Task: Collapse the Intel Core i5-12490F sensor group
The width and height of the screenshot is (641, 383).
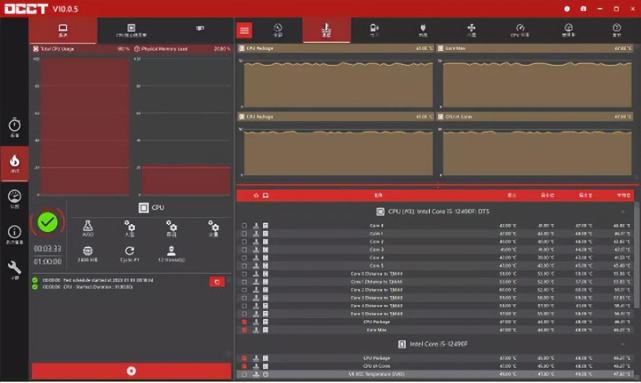Action: click(x=623, y=344)
